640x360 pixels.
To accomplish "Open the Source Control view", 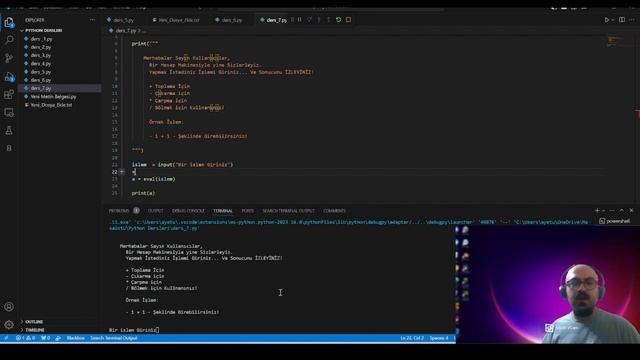I will coord(9,58).
